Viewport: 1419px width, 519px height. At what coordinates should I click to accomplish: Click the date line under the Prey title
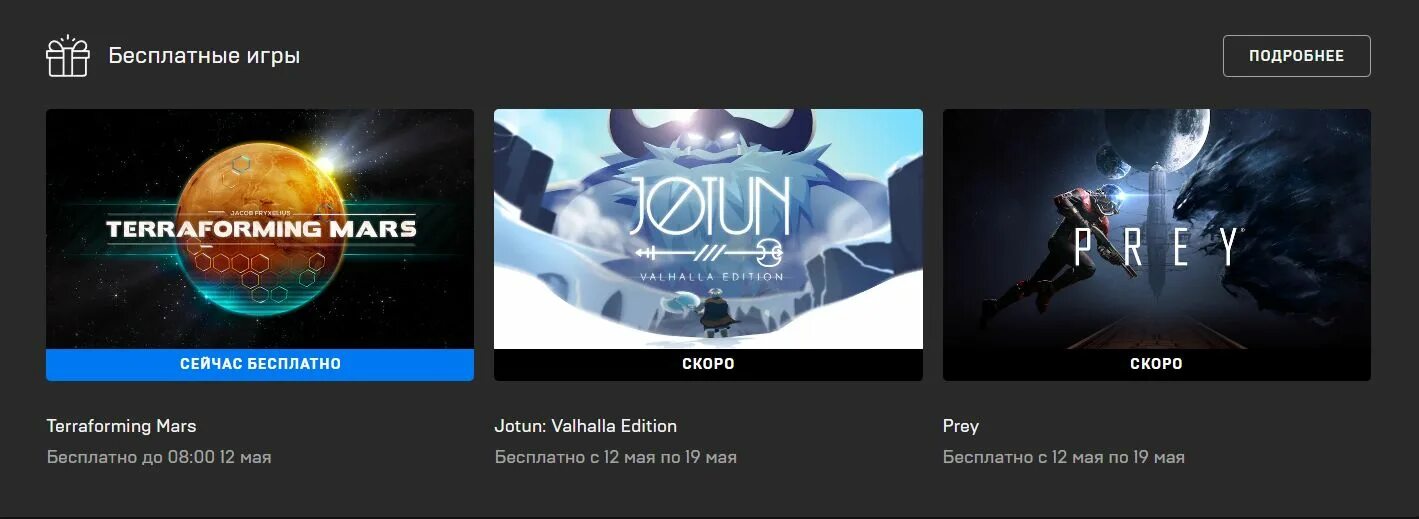point(1063,457)
